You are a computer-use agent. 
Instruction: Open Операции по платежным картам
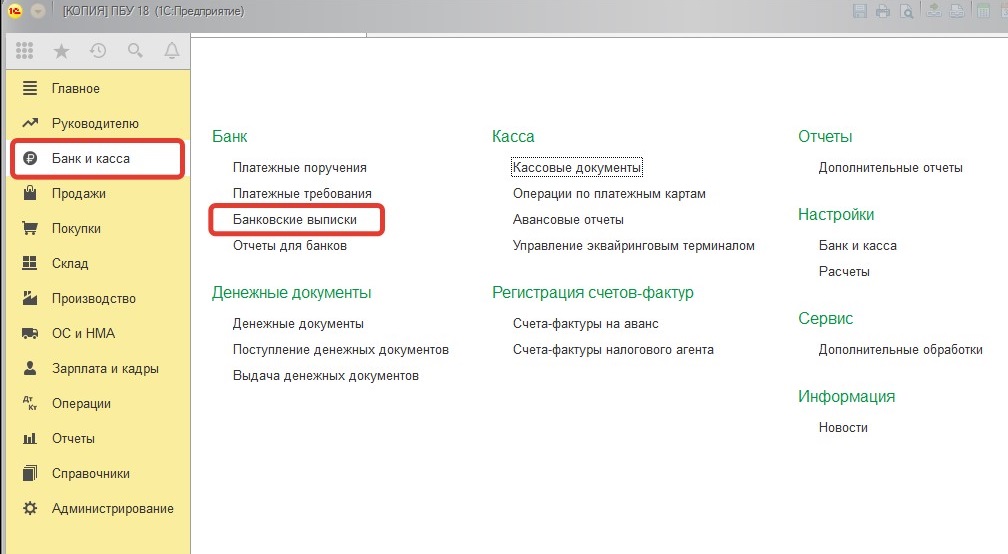[x=609, y=193]
